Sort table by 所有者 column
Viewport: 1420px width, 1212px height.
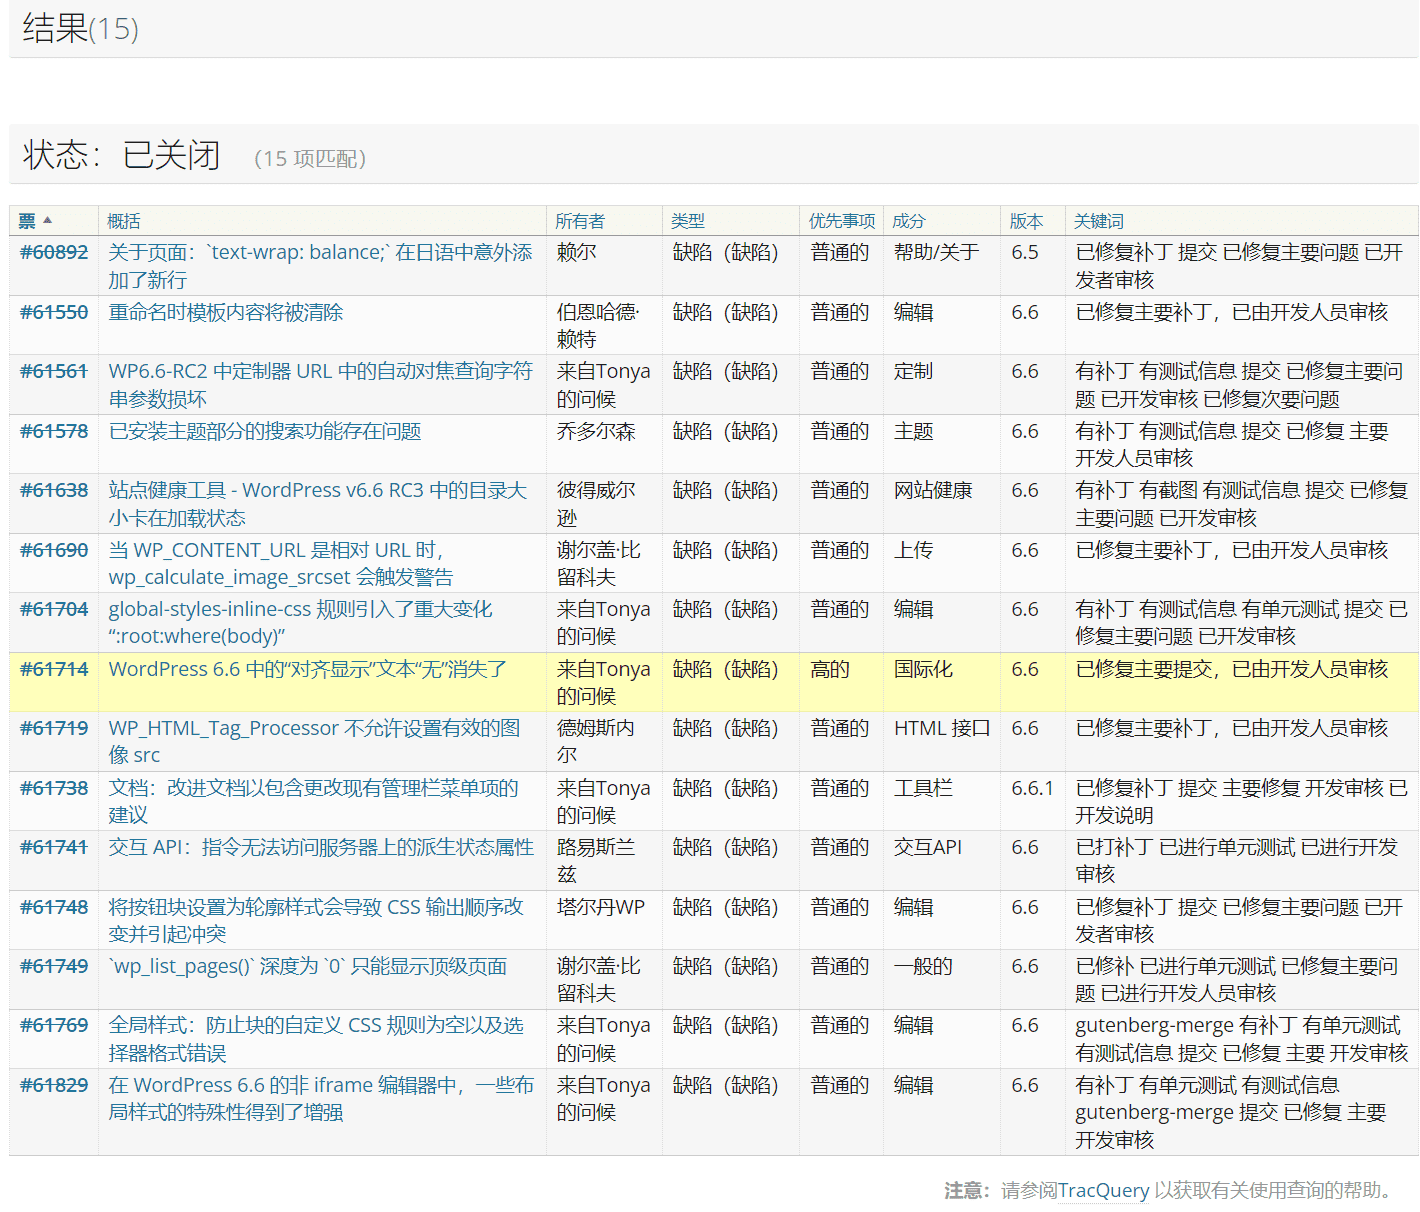tap(580, 221)
